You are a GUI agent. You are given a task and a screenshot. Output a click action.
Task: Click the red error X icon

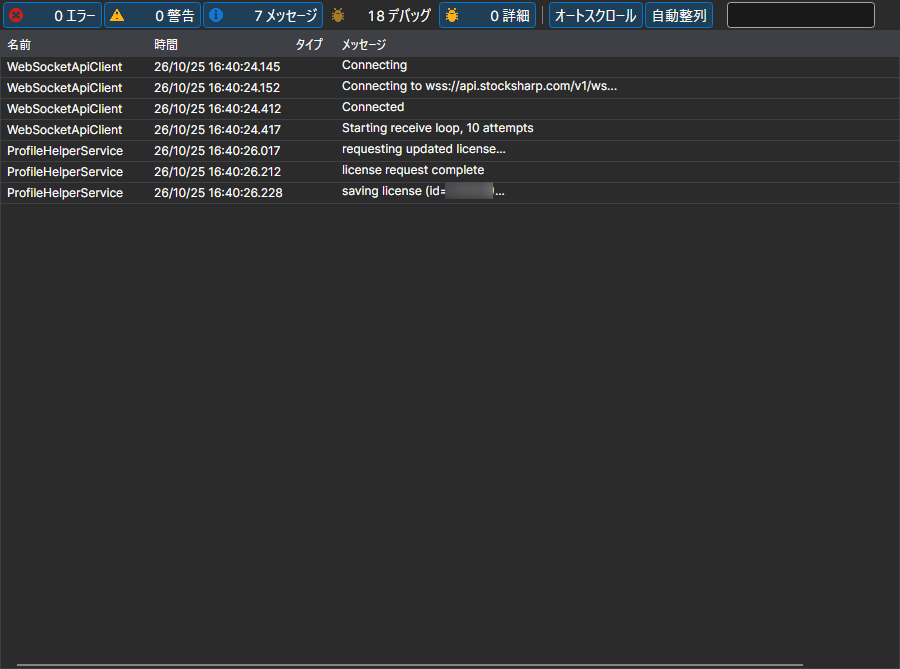(16, 15)
